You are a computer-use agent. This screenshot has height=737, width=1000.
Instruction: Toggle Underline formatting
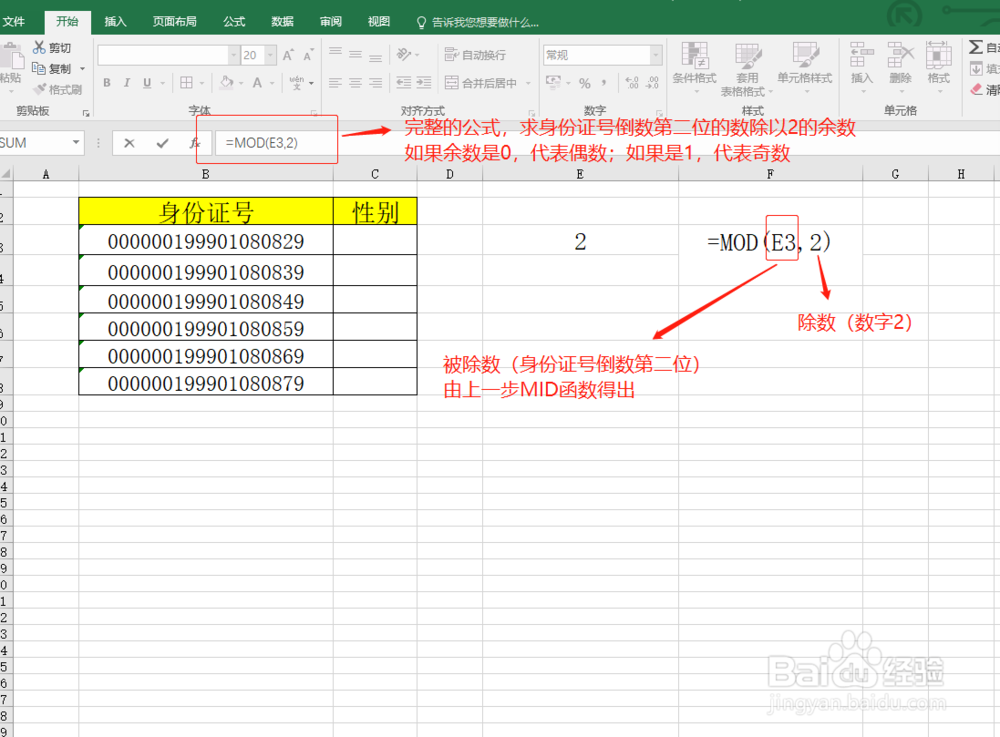(x=147, y=83)
